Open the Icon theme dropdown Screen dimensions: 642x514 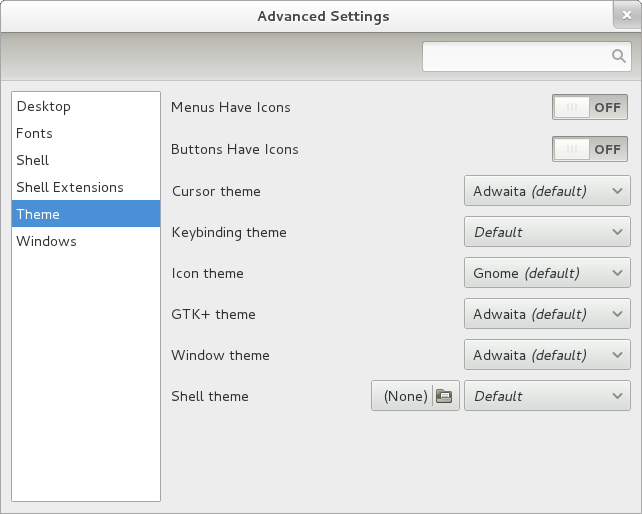pyautogui.click(x=547, y=273)
